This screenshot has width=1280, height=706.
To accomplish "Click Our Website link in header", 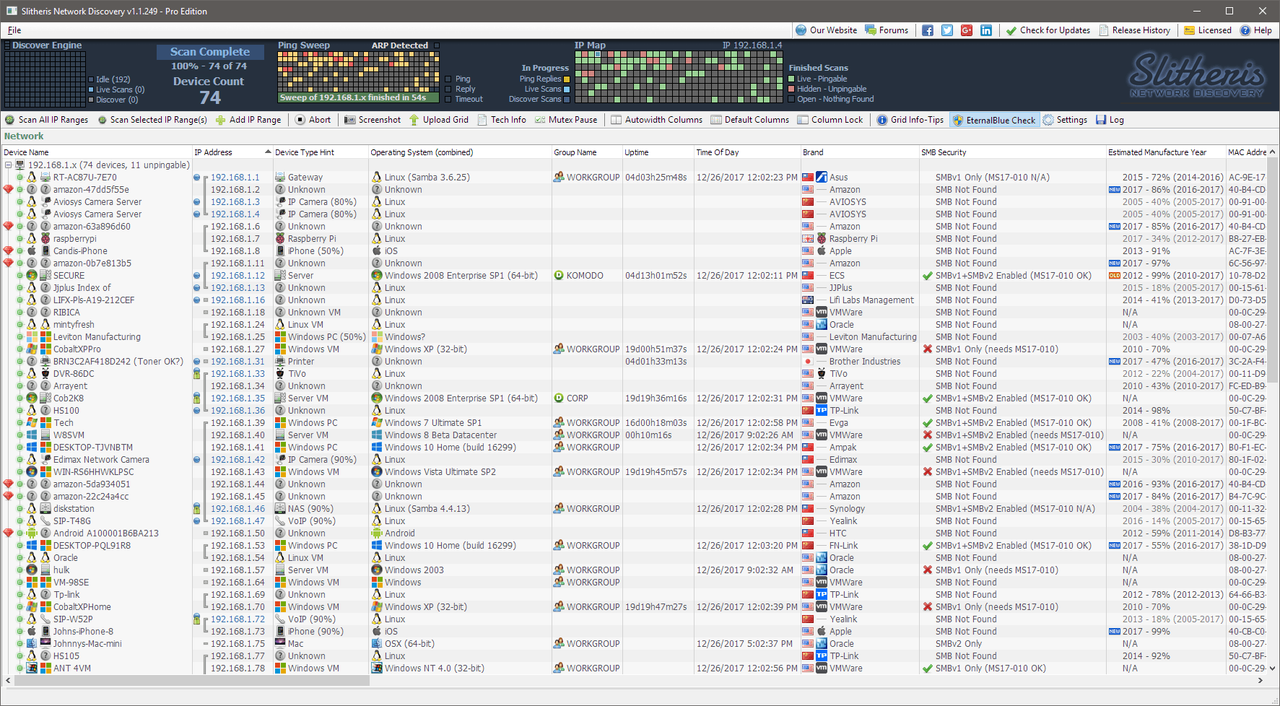I will 826,31.
